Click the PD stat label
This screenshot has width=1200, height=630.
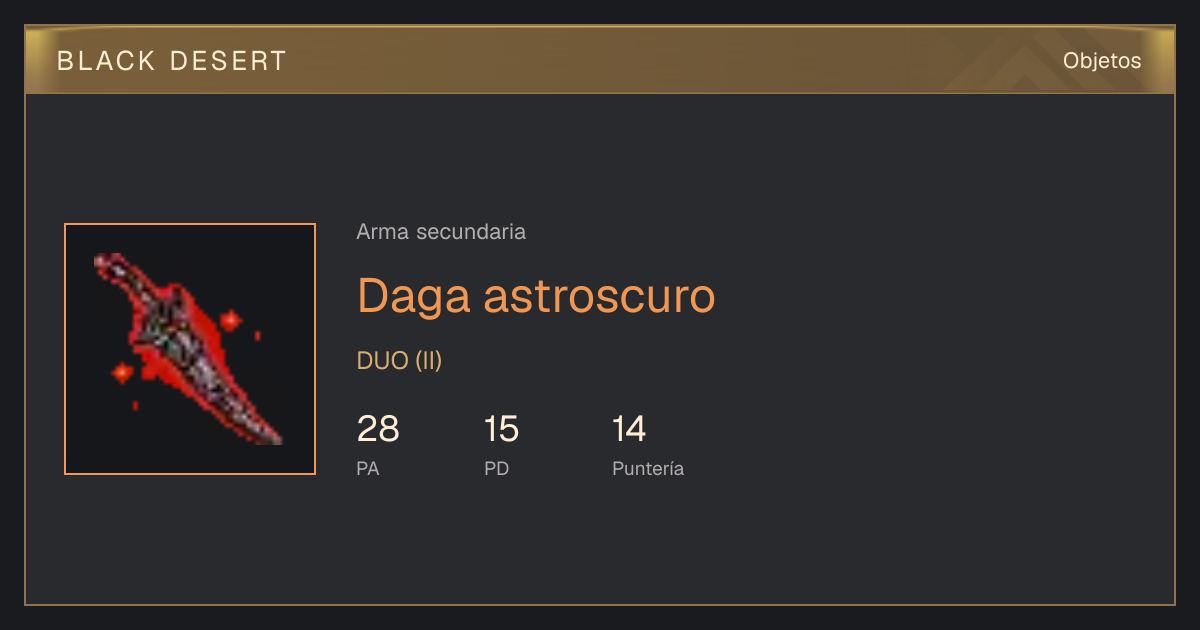[497, 468]
